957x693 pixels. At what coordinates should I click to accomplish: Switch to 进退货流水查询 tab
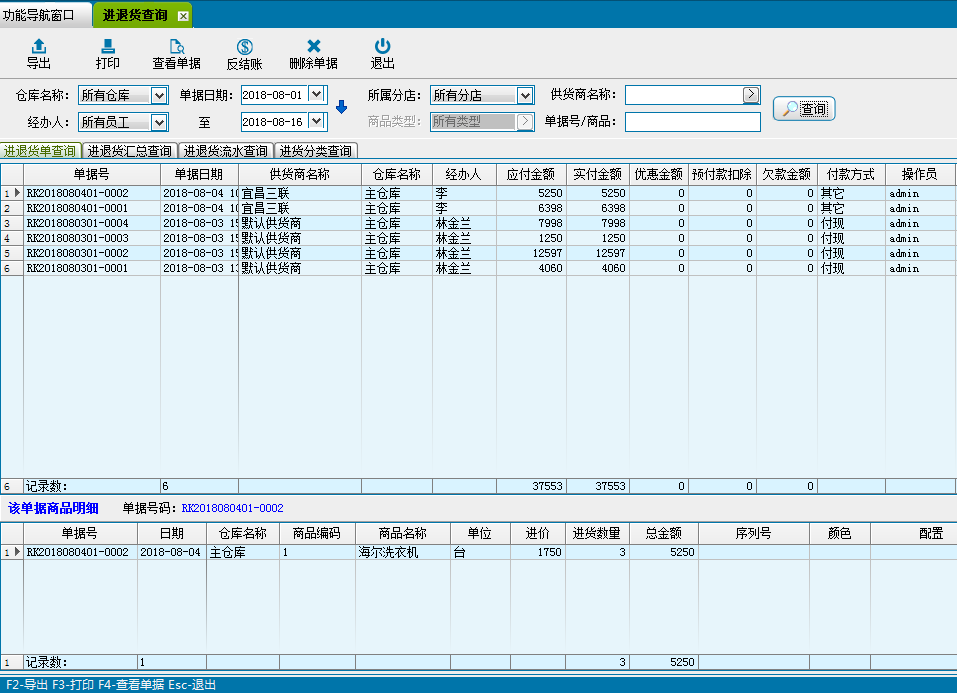pyautogui.click(x=225, y=152)
